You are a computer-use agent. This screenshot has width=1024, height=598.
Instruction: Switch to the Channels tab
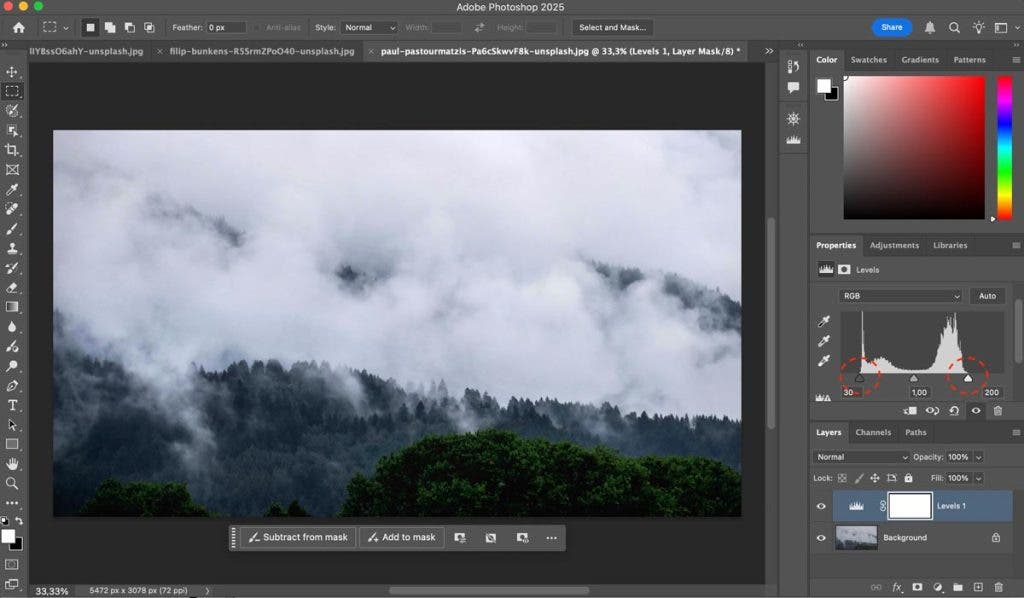pyautogui.click(x=873, y=432)
